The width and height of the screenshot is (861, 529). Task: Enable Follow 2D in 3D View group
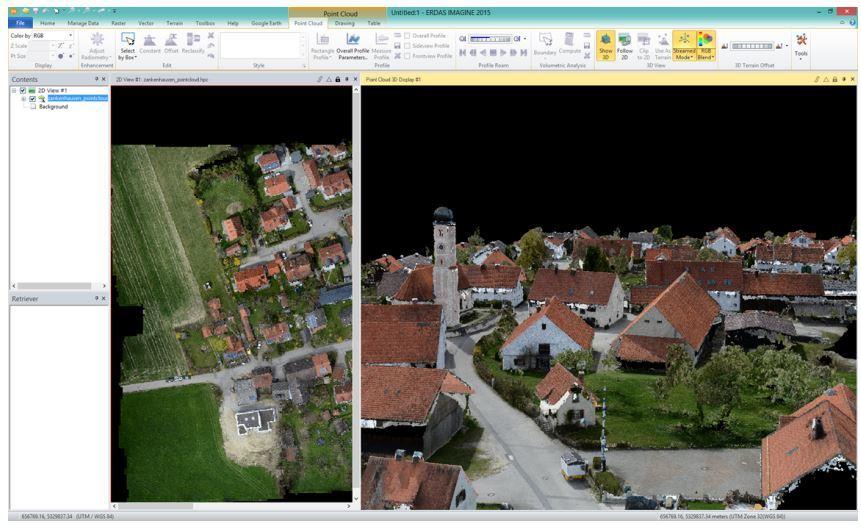click(624, 46)
